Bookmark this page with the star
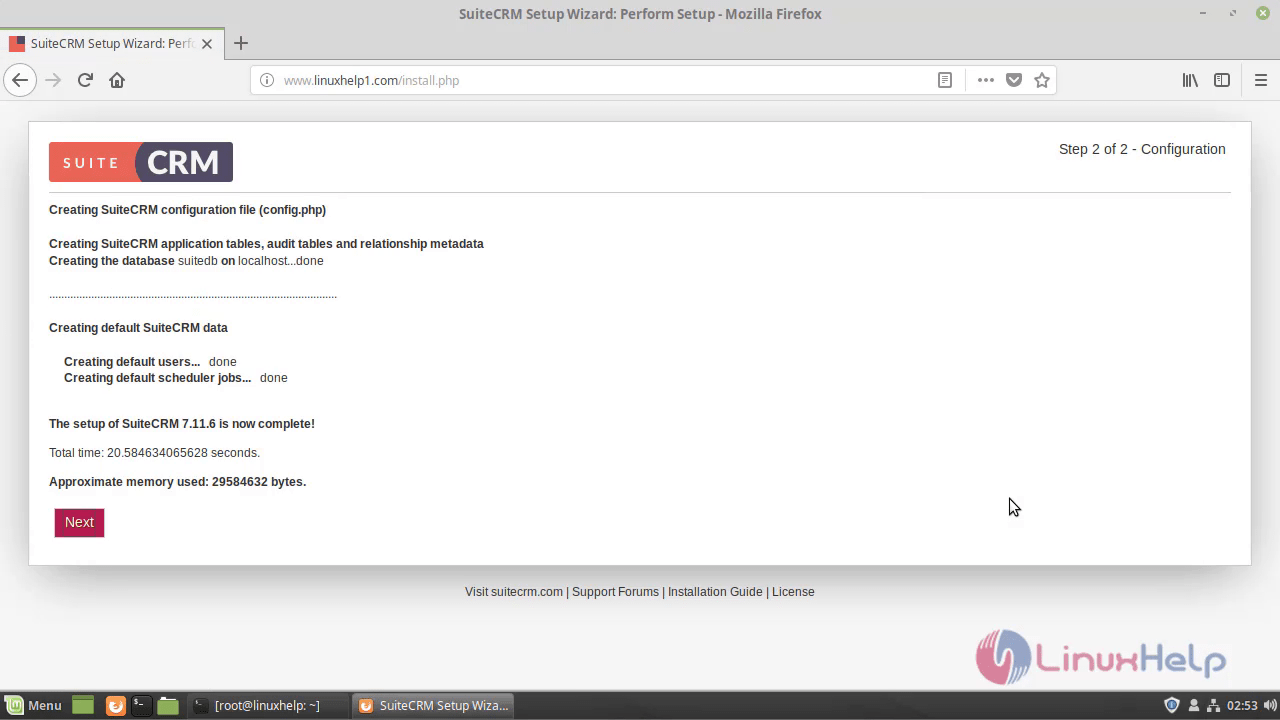 (1042, 80)
